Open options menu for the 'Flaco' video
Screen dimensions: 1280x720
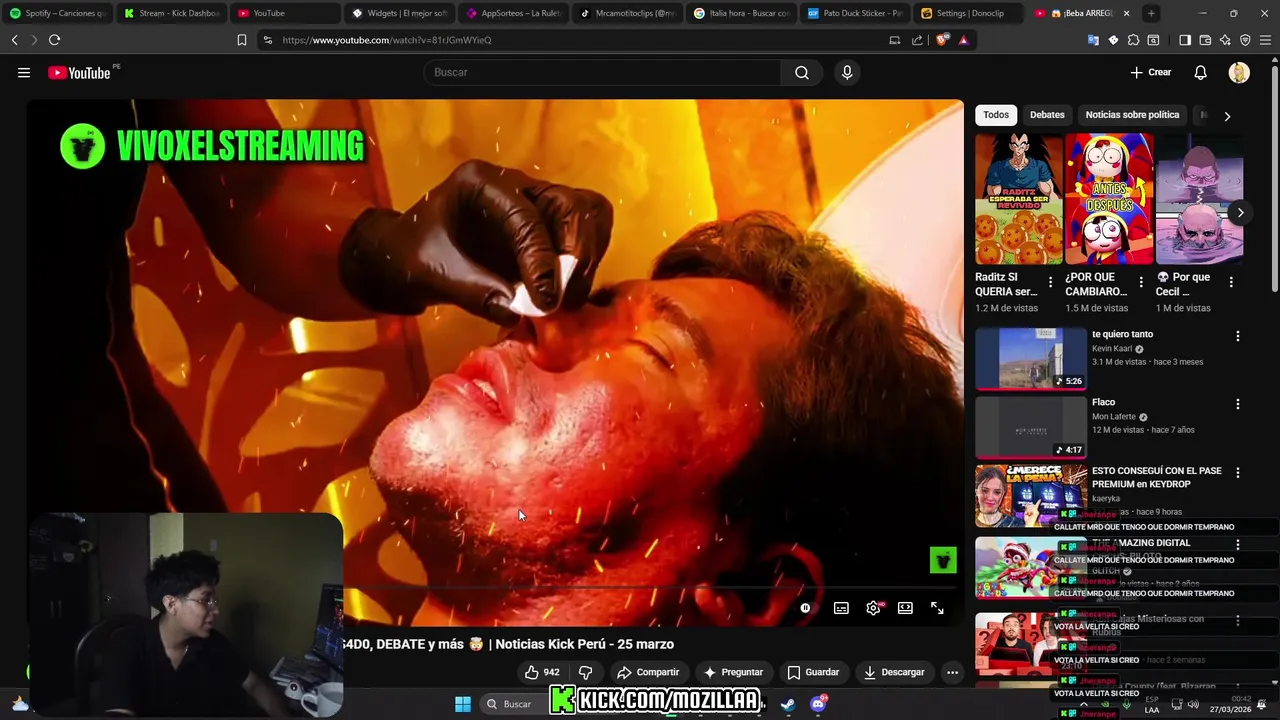pyautogui.click(x=1238, y=405)
